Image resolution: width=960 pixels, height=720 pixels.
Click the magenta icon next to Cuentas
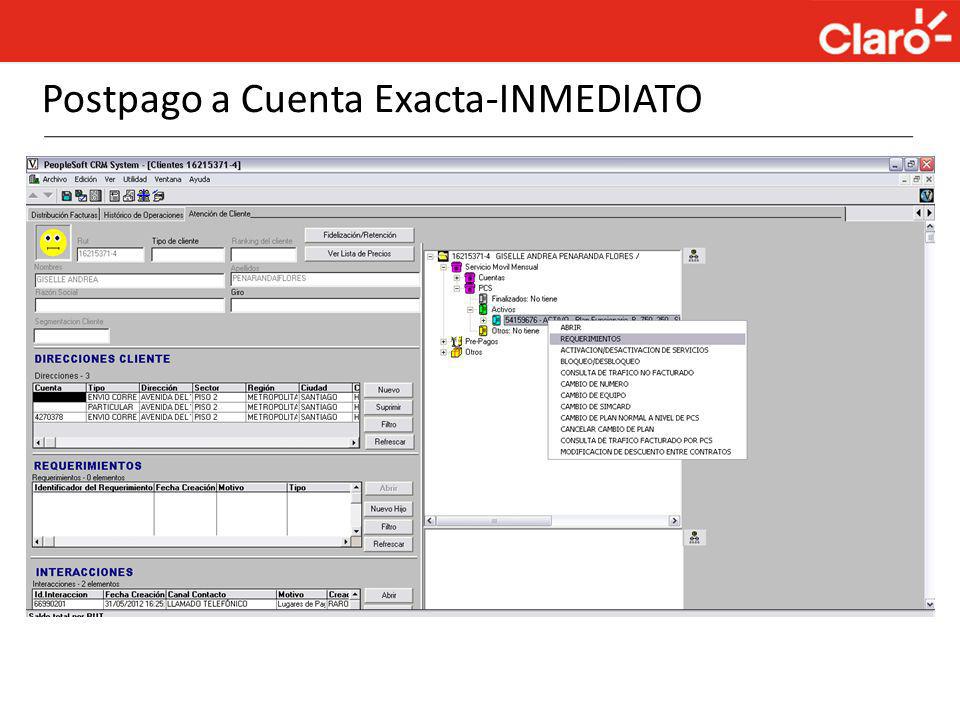[470, 277]
